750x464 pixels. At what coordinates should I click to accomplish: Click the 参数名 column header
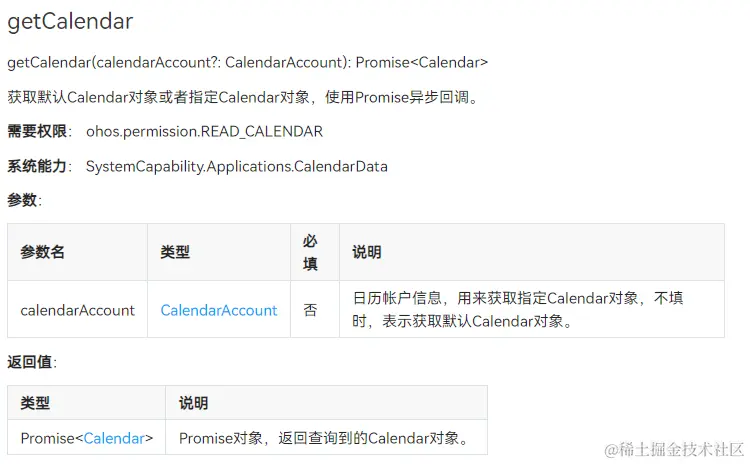tap(43, 252)
